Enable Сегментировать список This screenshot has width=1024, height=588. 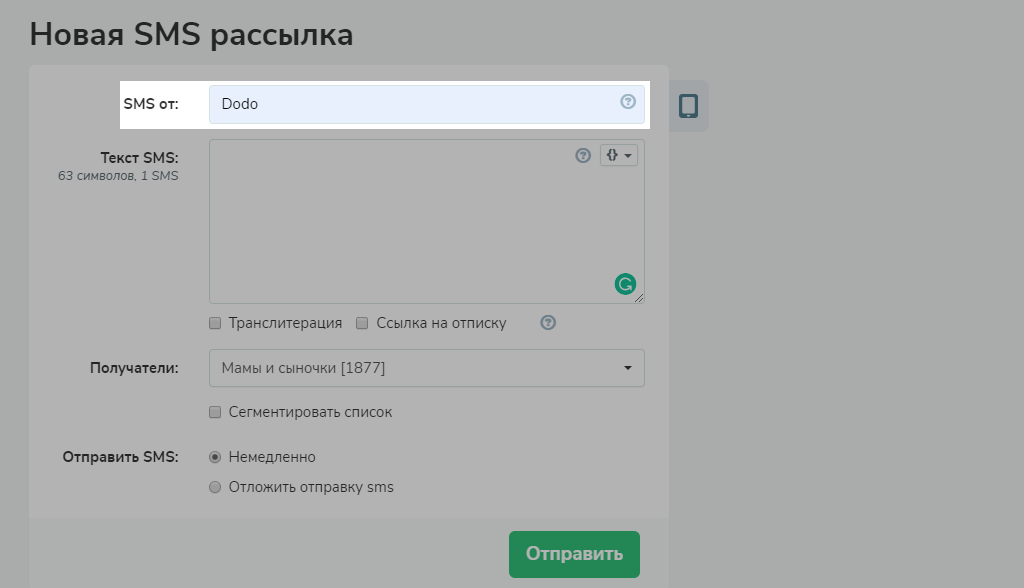click(x=215, y=412)
